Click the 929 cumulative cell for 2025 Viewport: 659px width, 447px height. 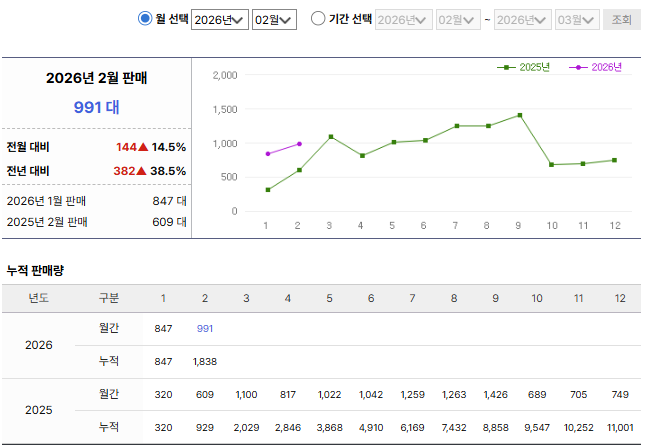click(x=205, y=428)
